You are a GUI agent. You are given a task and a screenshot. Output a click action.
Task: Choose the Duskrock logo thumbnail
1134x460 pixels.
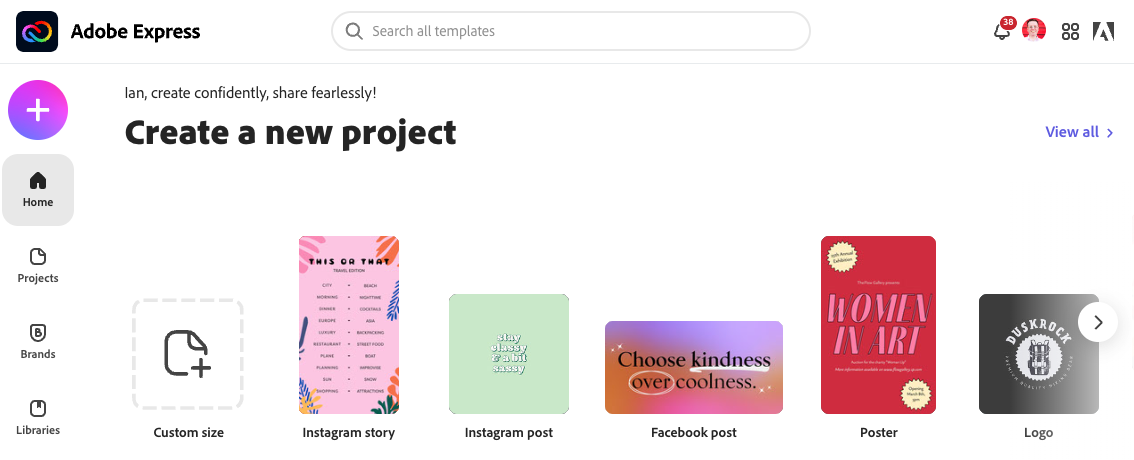[x=1039, y=354]
